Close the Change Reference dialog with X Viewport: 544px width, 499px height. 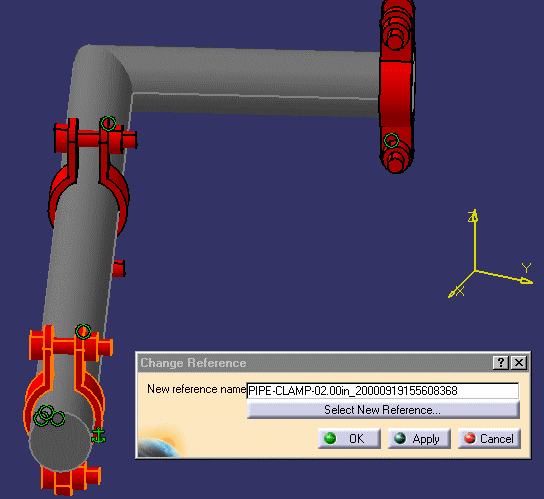point(519,363)
